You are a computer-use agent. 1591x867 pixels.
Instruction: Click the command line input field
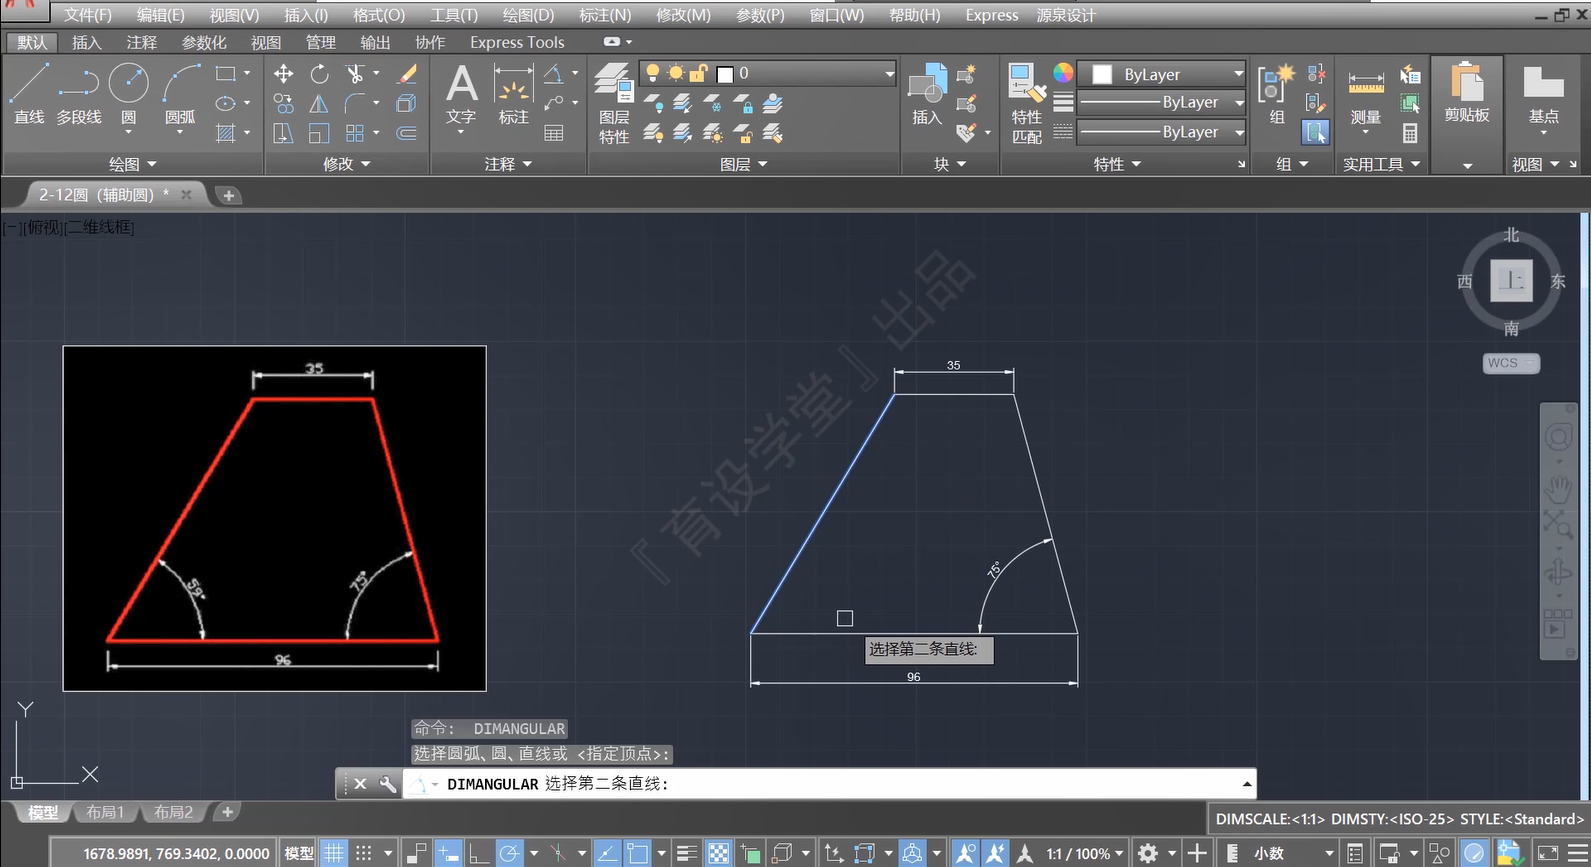click(x=830, y=784)
